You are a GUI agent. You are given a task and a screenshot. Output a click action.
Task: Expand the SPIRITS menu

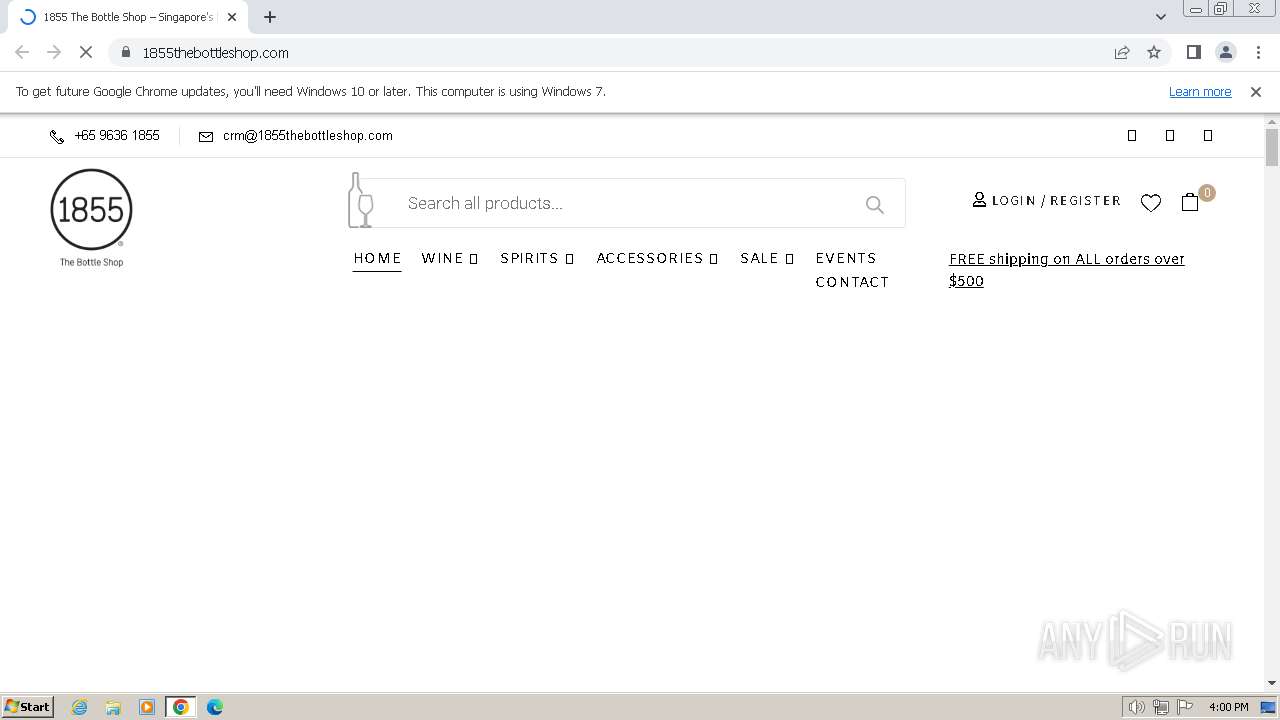click(x=537, y=258)
